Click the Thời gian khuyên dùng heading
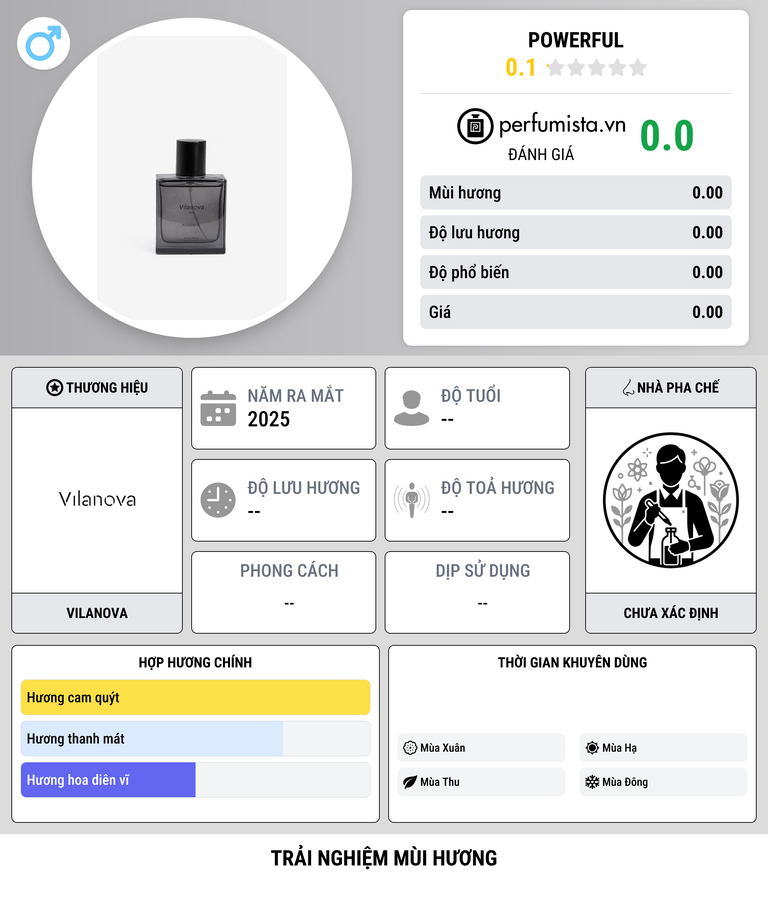This screenshot has height=916, width=768. coord(572,662)
